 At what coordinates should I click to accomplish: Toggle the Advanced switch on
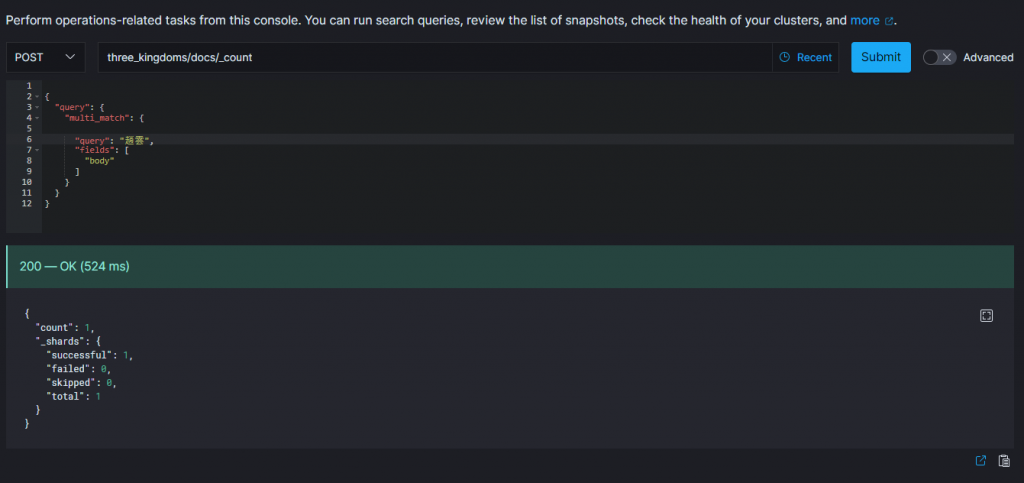coord(939,57)
